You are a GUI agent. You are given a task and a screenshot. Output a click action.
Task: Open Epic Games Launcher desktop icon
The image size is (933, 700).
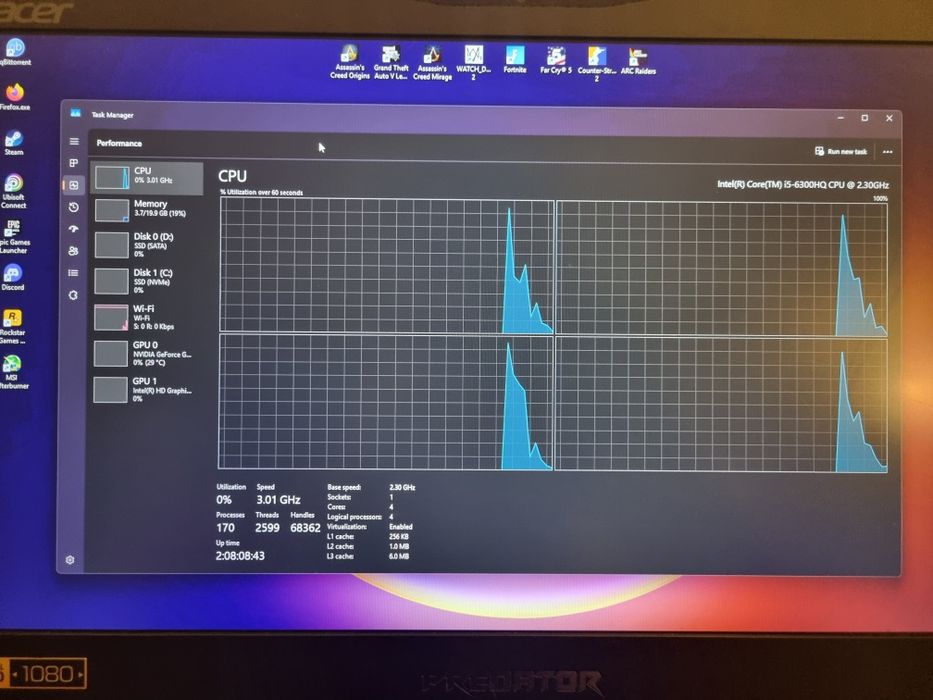[x=14, y=236]
